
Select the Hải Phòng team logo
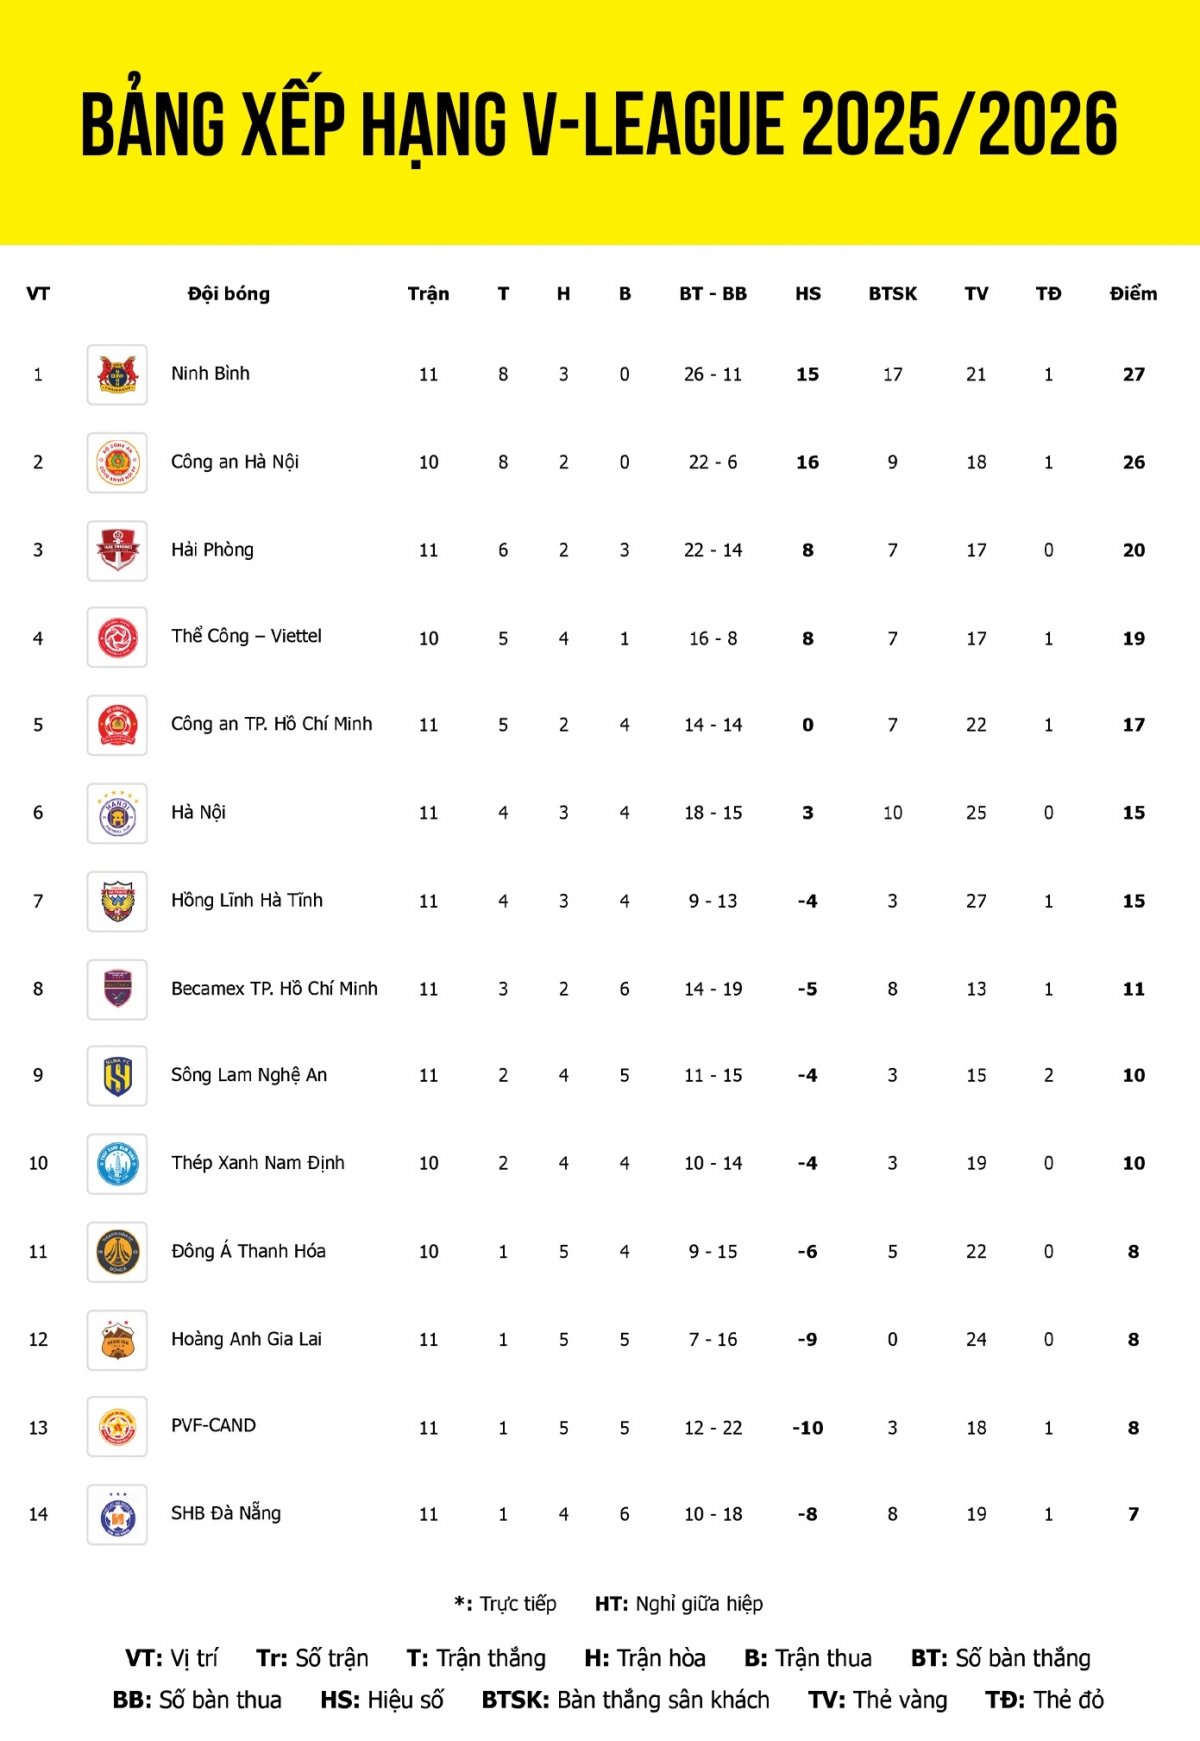point(117,551)
